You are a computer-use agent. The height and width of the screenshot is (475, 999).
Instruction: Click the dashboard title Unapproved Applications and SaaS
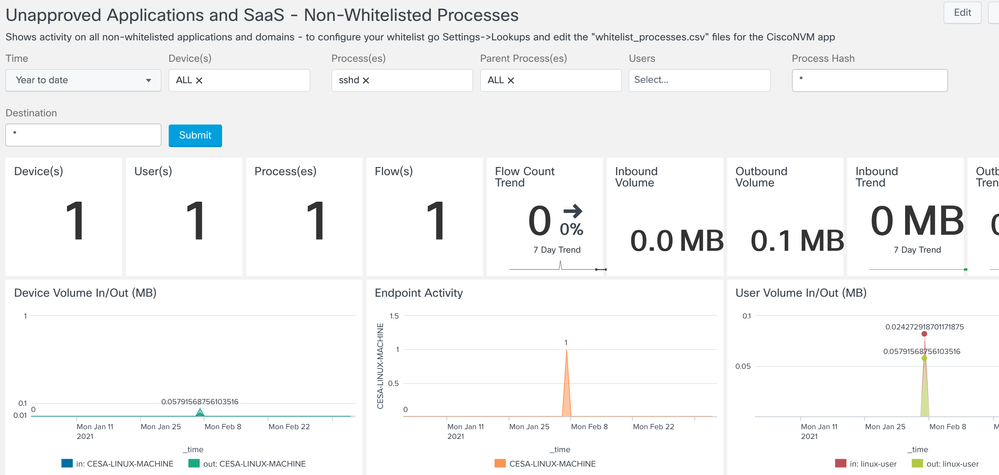click(262, 14)
